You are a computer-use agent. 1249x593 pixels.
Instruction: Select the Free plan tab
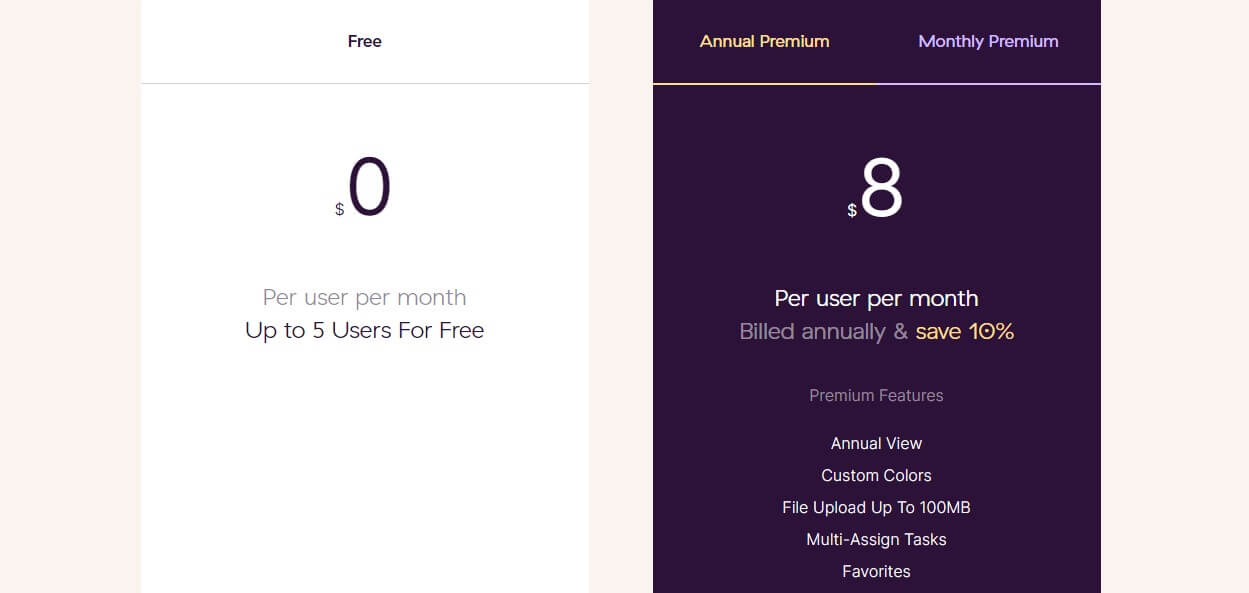click(x=365, y=41)
